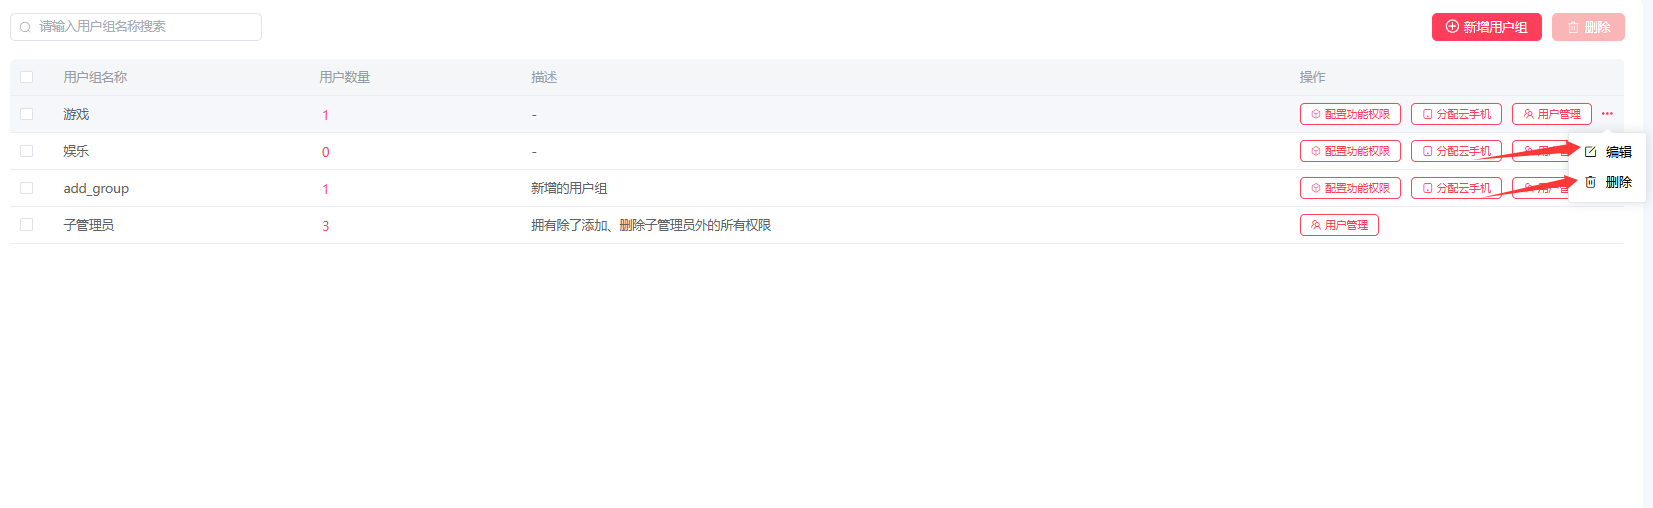Select the add_group row checkbox
The height and width of the screenshot is (508, 1653).
(27, 188)
